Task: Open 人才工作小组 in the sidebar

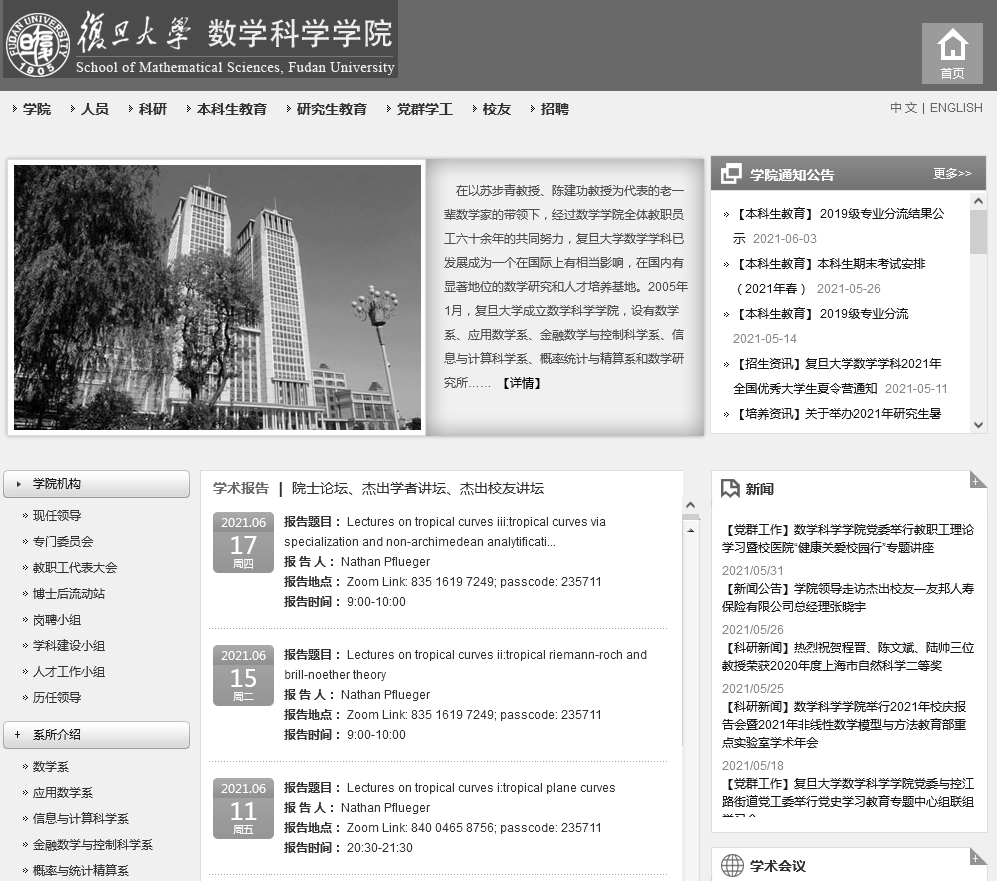Action: [x=69, y=672]
